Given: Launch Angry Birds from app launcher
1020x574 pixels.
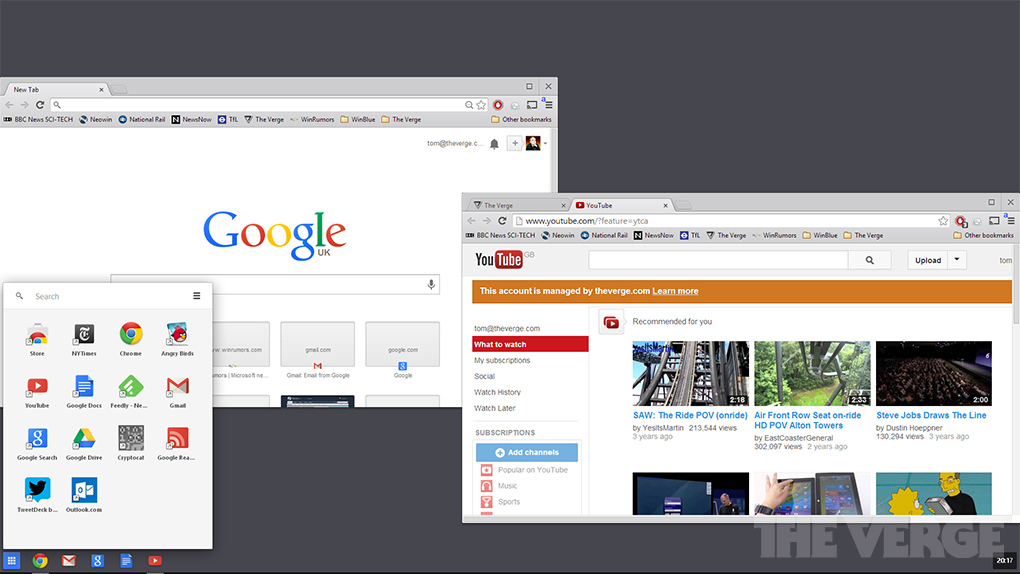Looking at the screenshot, I should click(x=177, y=338).
